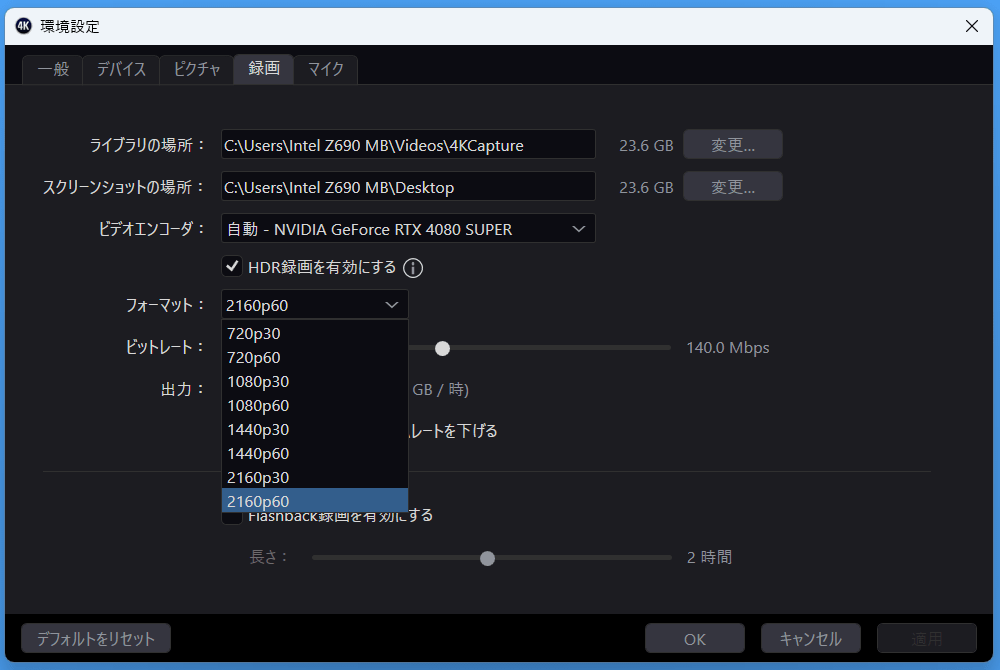
Task: Click 変更 button for library location
Action: click(732, 145)
